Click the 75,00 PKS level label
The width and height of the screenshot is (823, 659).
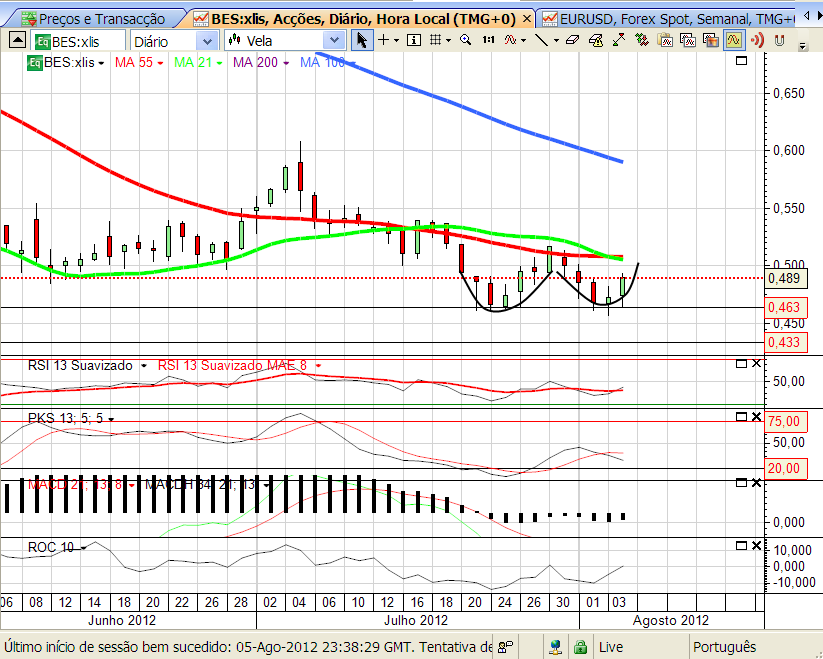[784, 421]
